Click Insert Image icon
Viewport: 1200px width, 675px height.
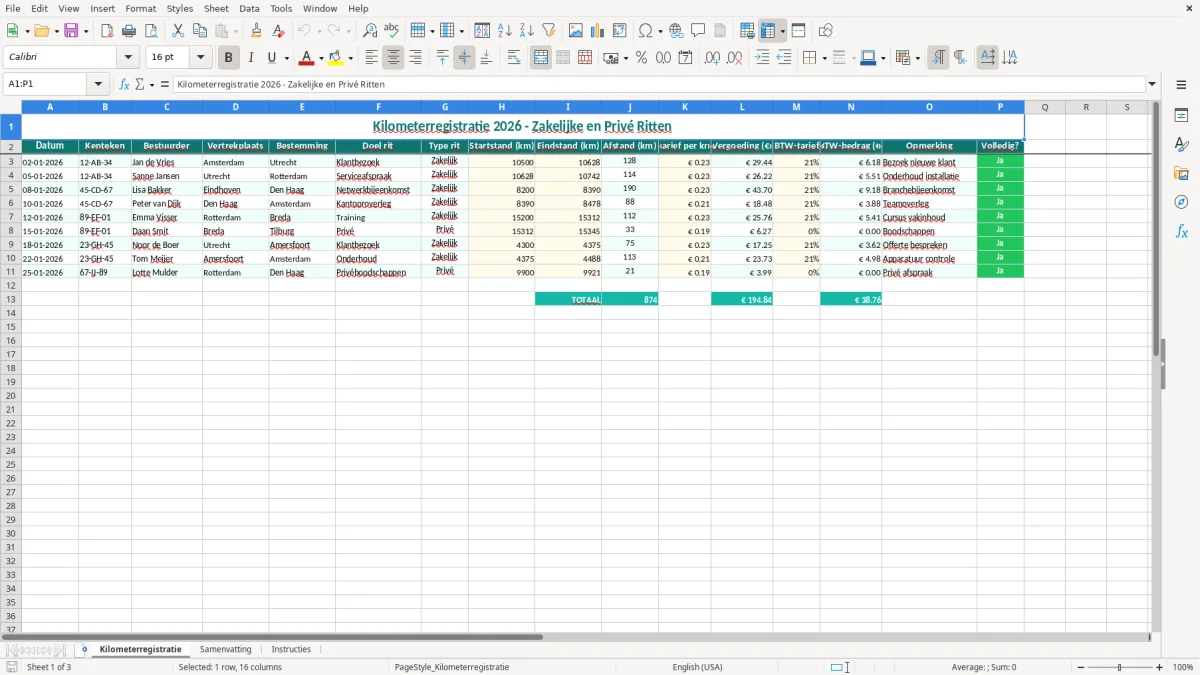click(x=576, y=31)
